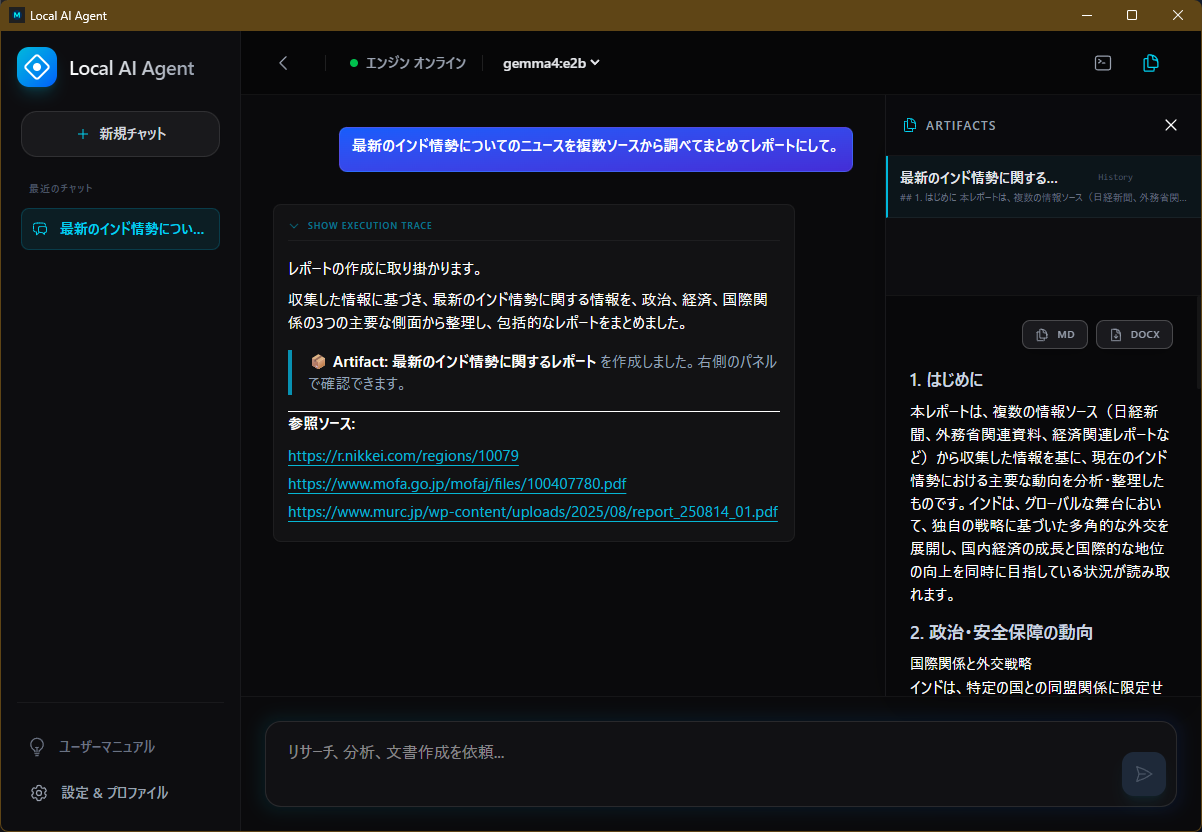Screen dimensions: 1202x832
Task: Click the back arrow in the header
Action: click(283, 63)
